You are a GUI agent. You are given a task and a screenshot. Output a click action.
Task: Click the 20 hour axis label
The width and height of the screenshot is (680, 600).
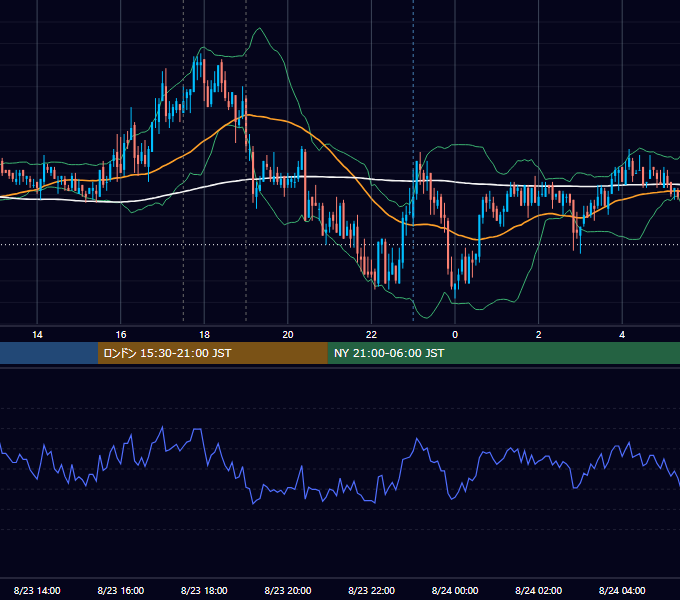[288, 335]
